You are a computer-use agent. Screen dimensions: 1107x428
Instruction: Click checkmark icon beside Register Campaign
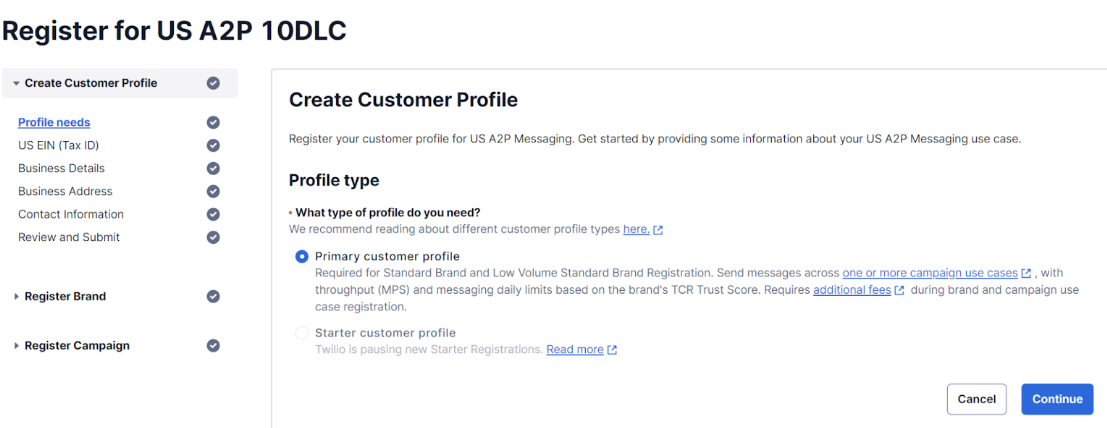[x=213, y=346]
